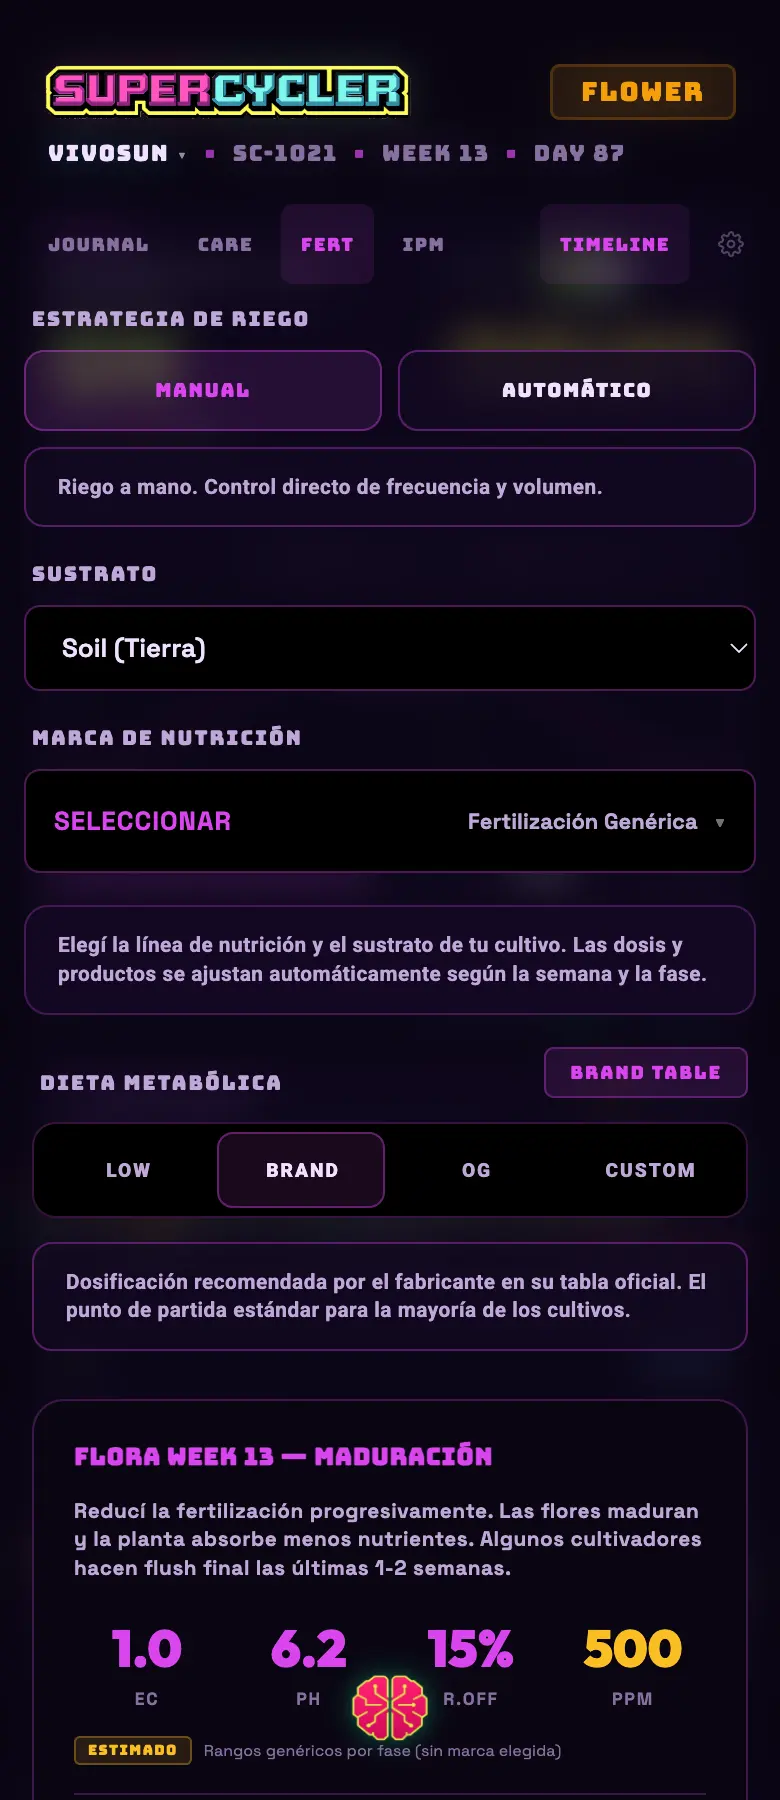The image size is (780, 1800).
Task: Click the SuperCycler logo
Action: pyautogui.click(x=227, y=90)
